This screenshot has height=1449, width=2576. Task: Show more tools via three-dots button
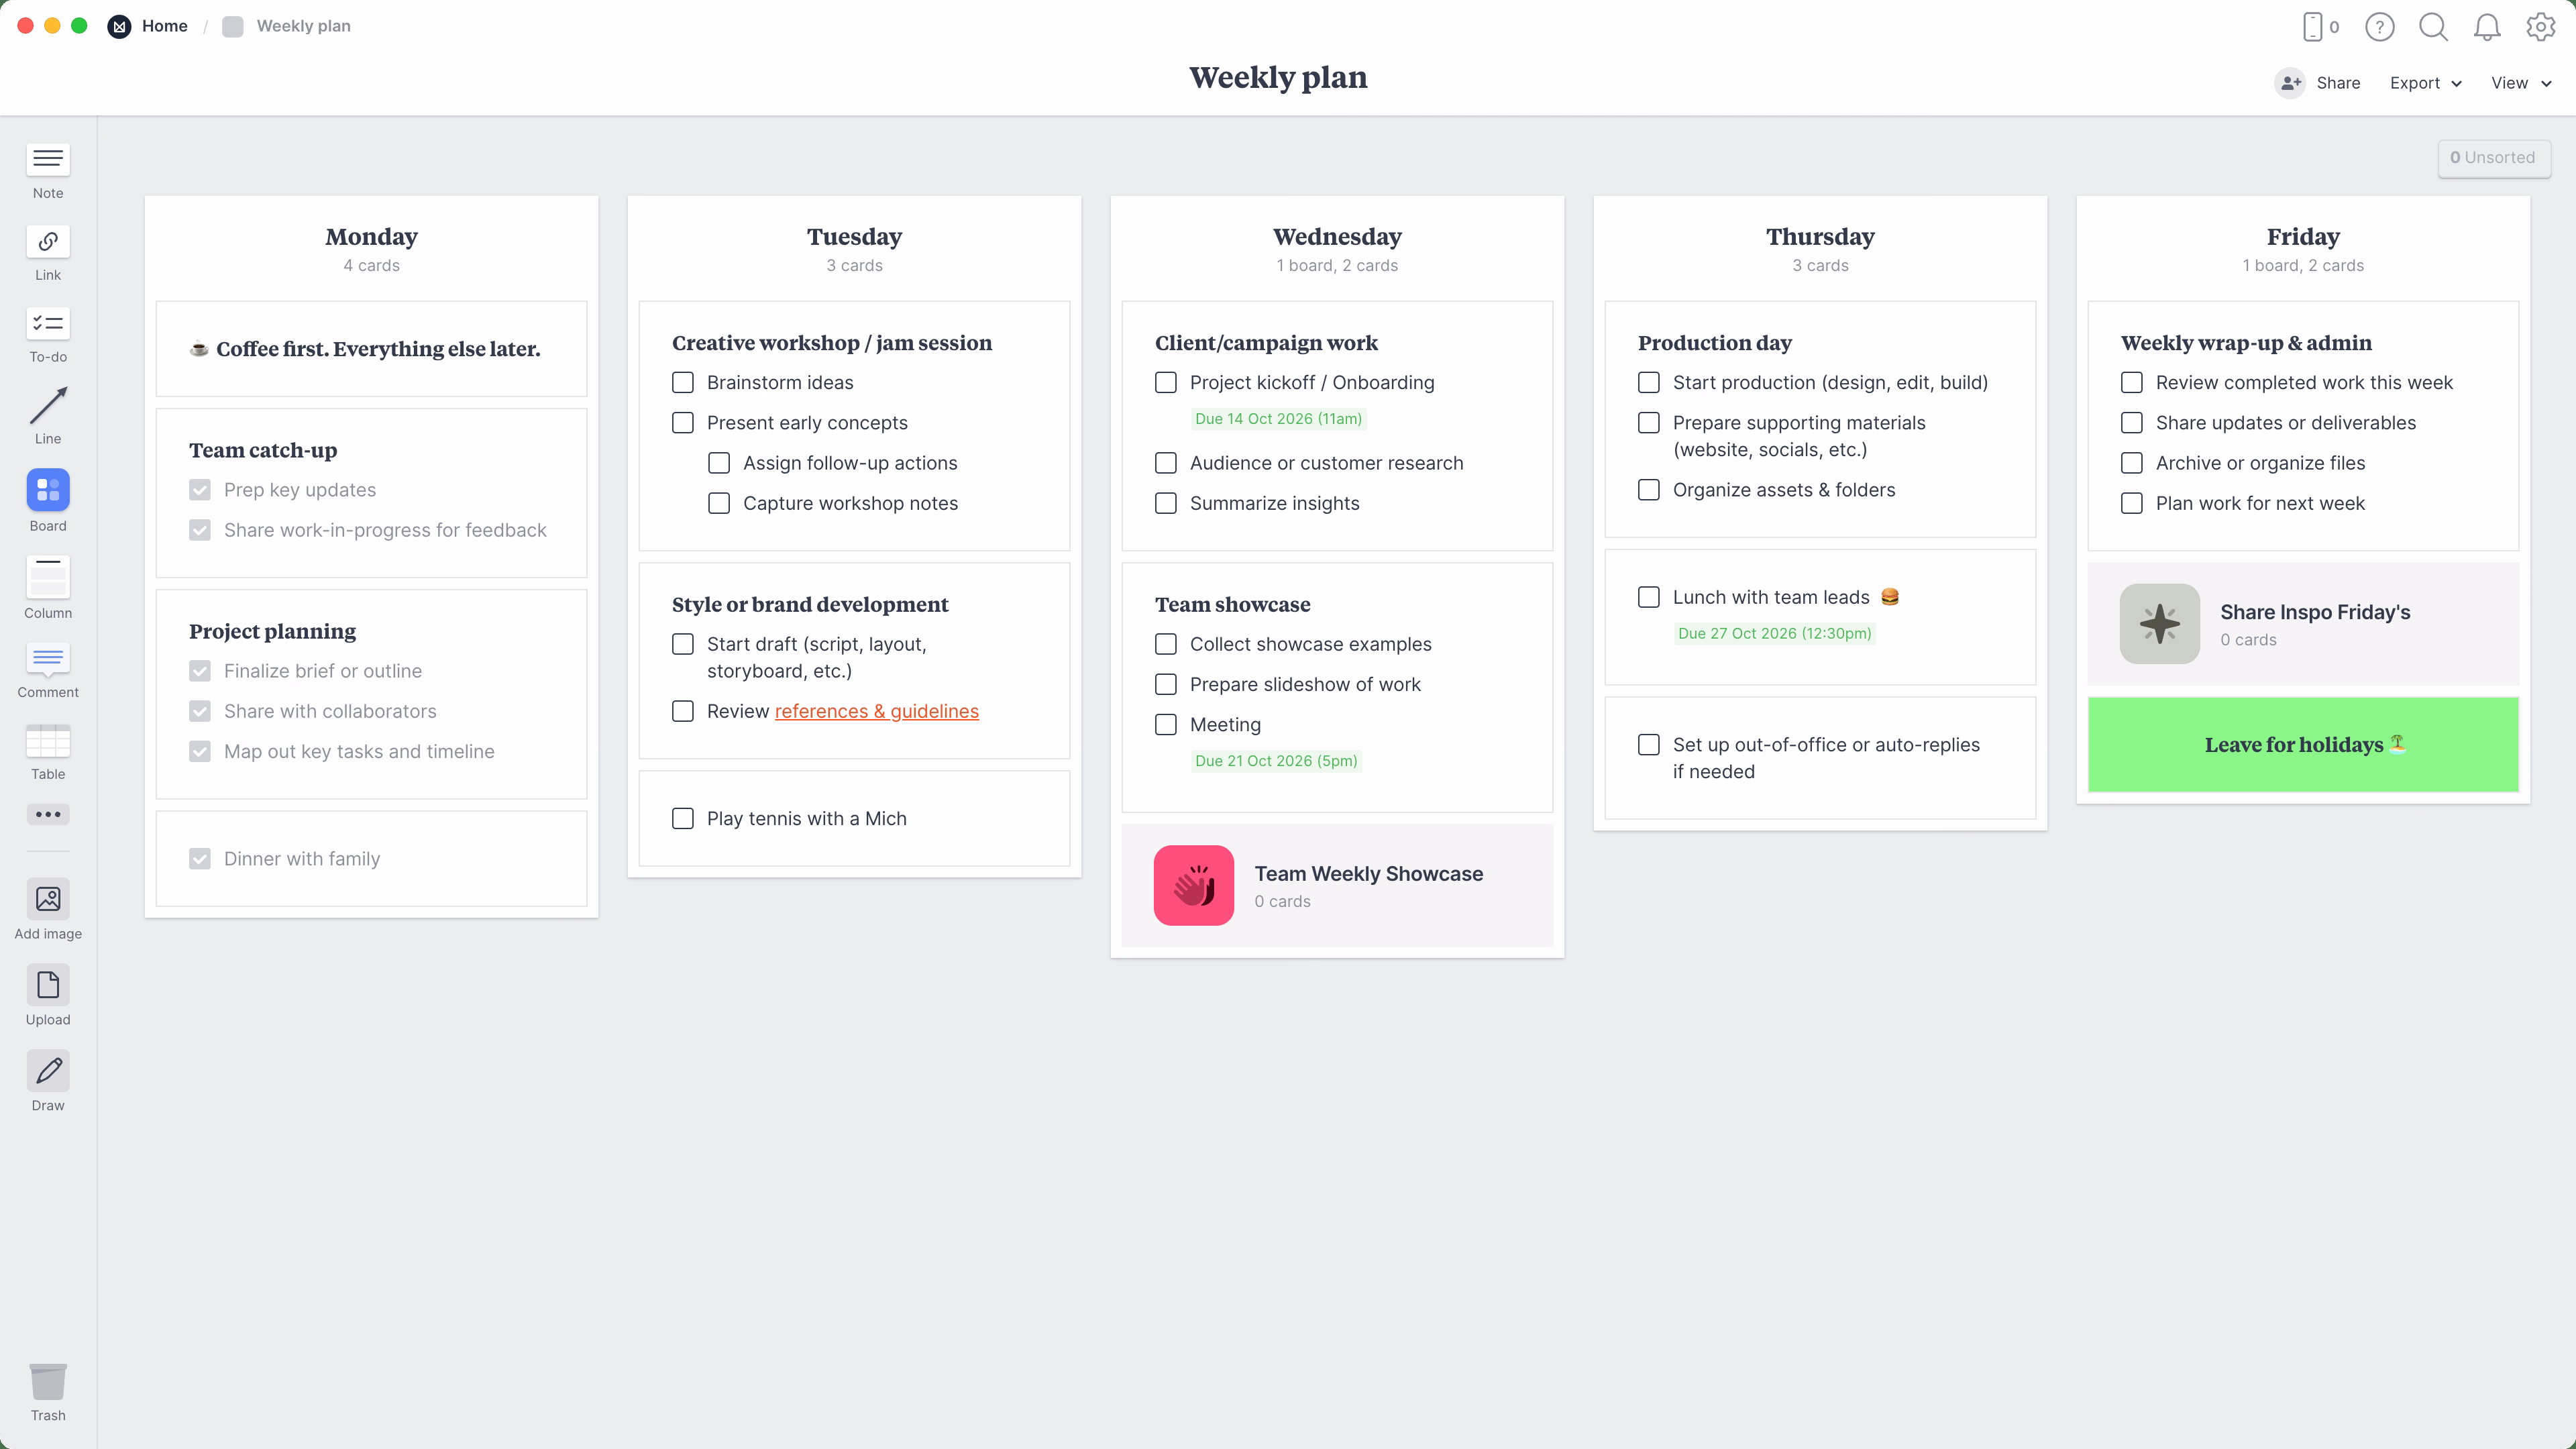click(48, 814)
